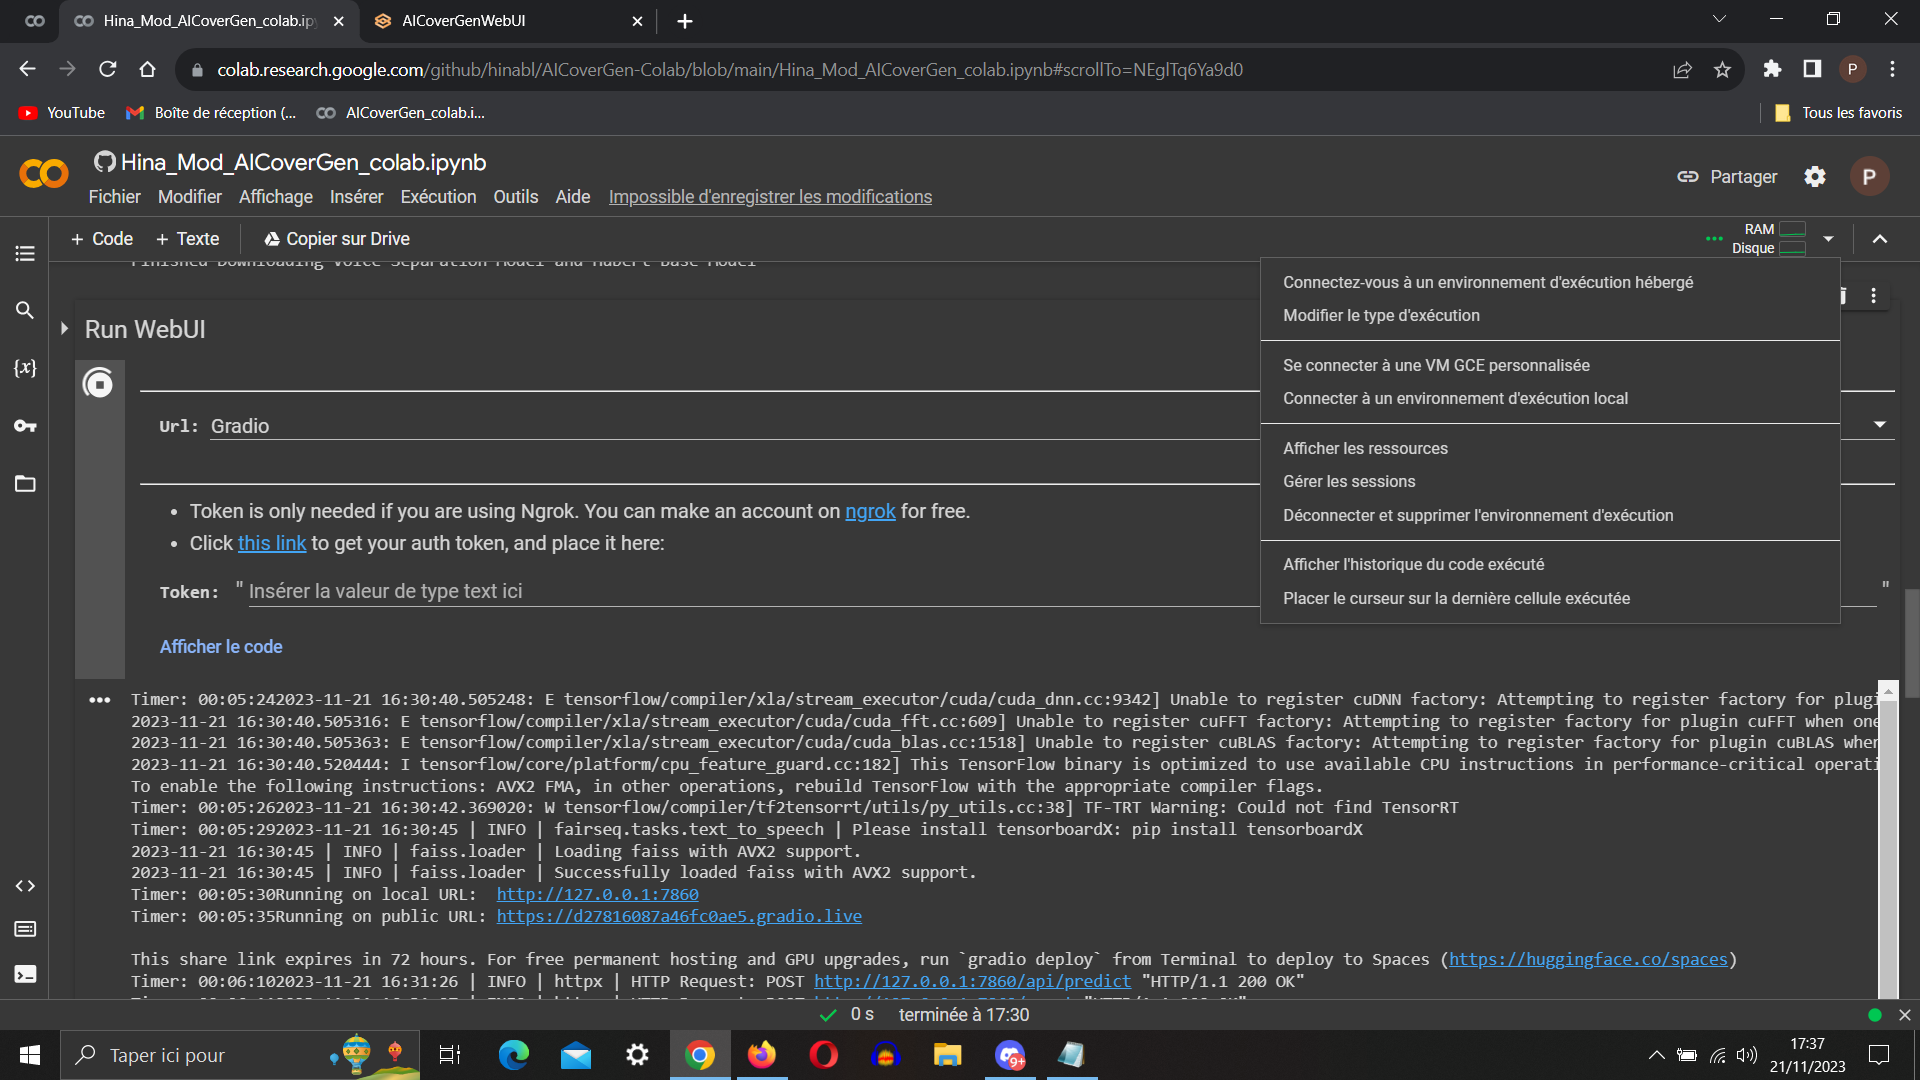Viewport: 1920px width, 1080px height.
Task: Open the Fichier menu
Action: (x=114, y=197)
